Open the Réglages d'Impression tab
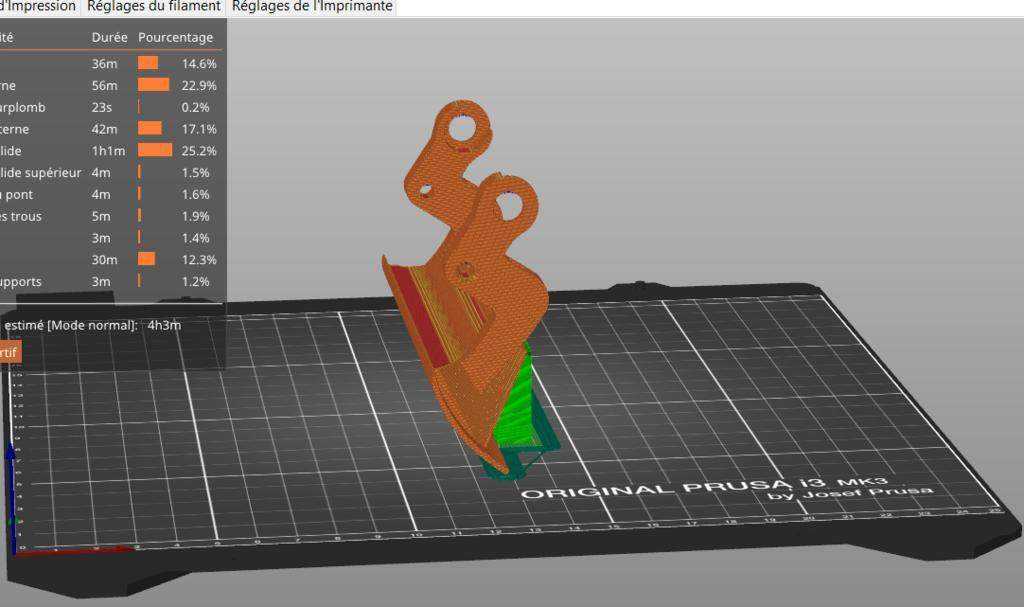1024x607 pixels. 38,7
